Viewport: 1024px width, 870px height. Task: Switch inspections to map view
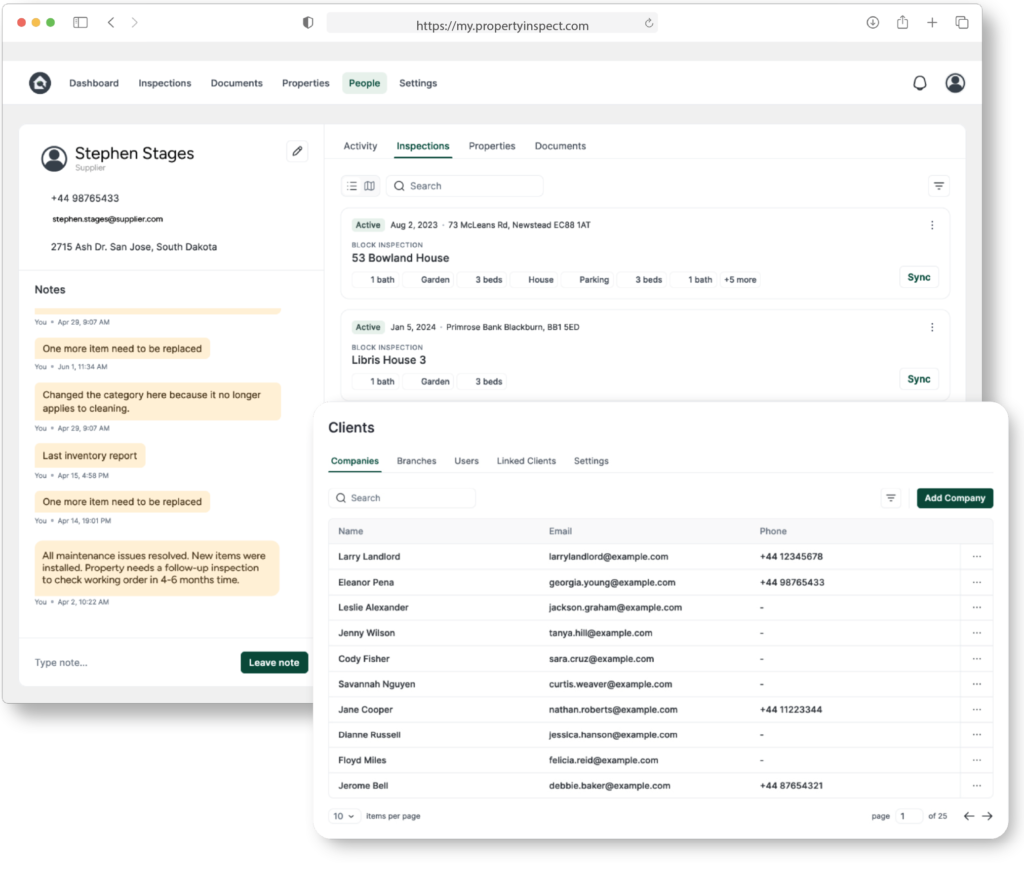click(x=370, y=186)
